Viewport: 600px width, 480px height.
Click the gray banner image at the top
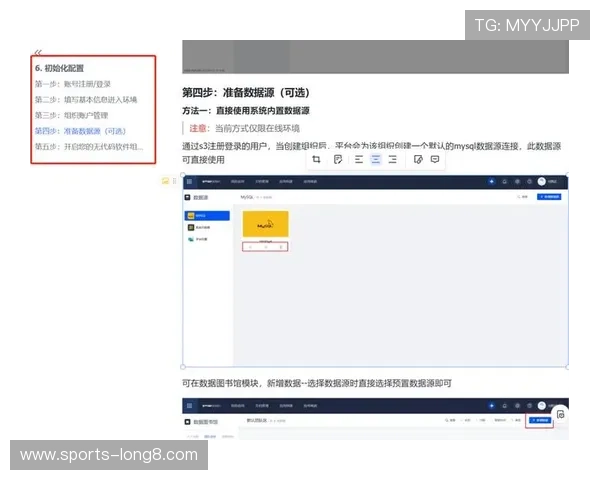[x=375, y=57]
